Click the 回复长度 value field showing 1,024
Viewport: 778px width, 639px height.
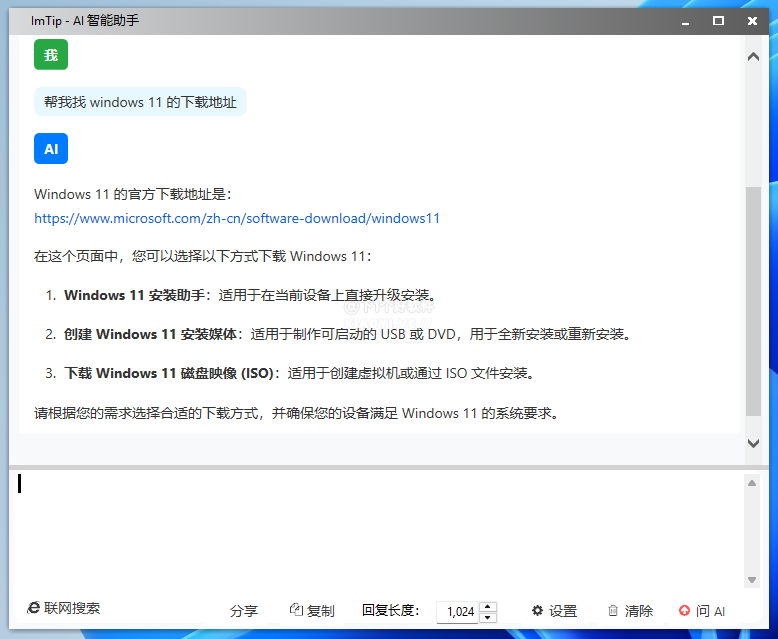tap(459, 611)
